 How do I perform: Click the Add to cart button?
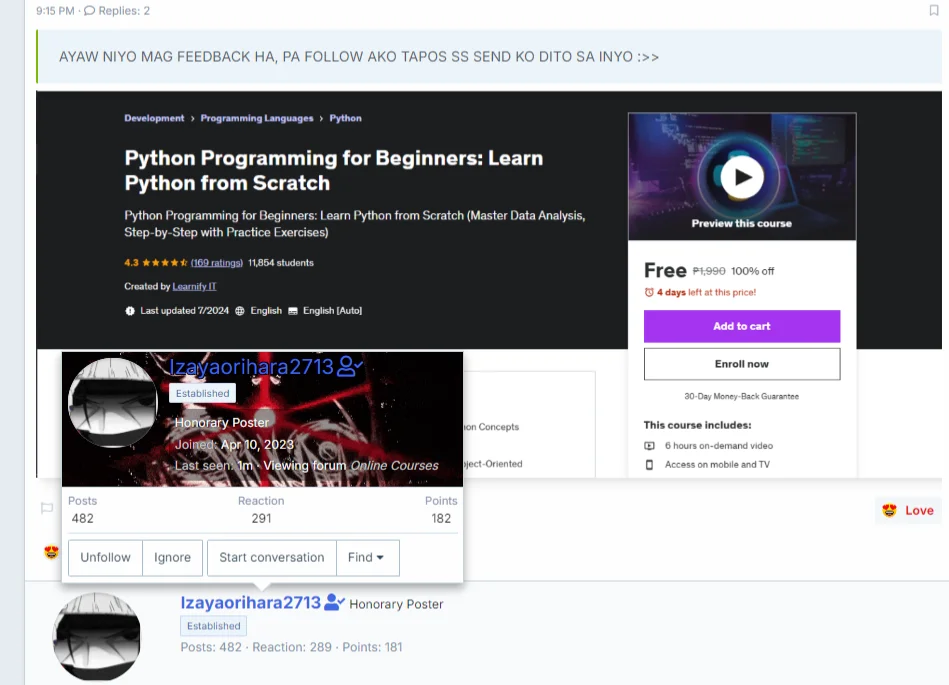(x=742, y=326)
